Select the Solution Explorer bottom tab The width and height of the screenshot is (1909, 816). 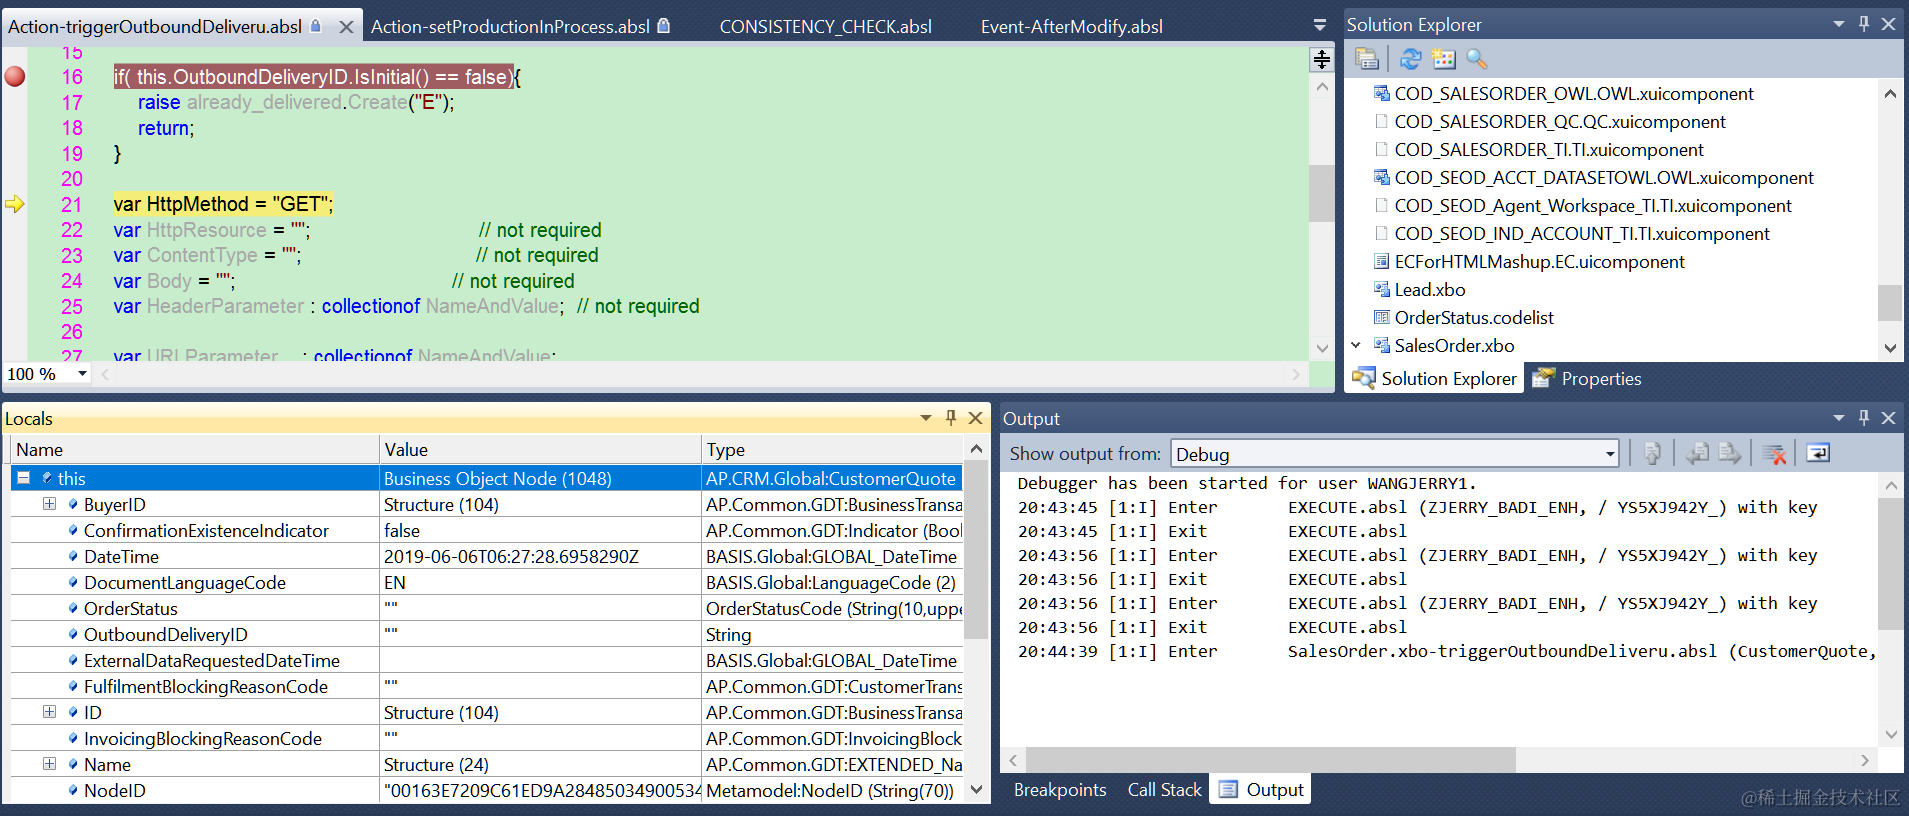pos(1434,378)
